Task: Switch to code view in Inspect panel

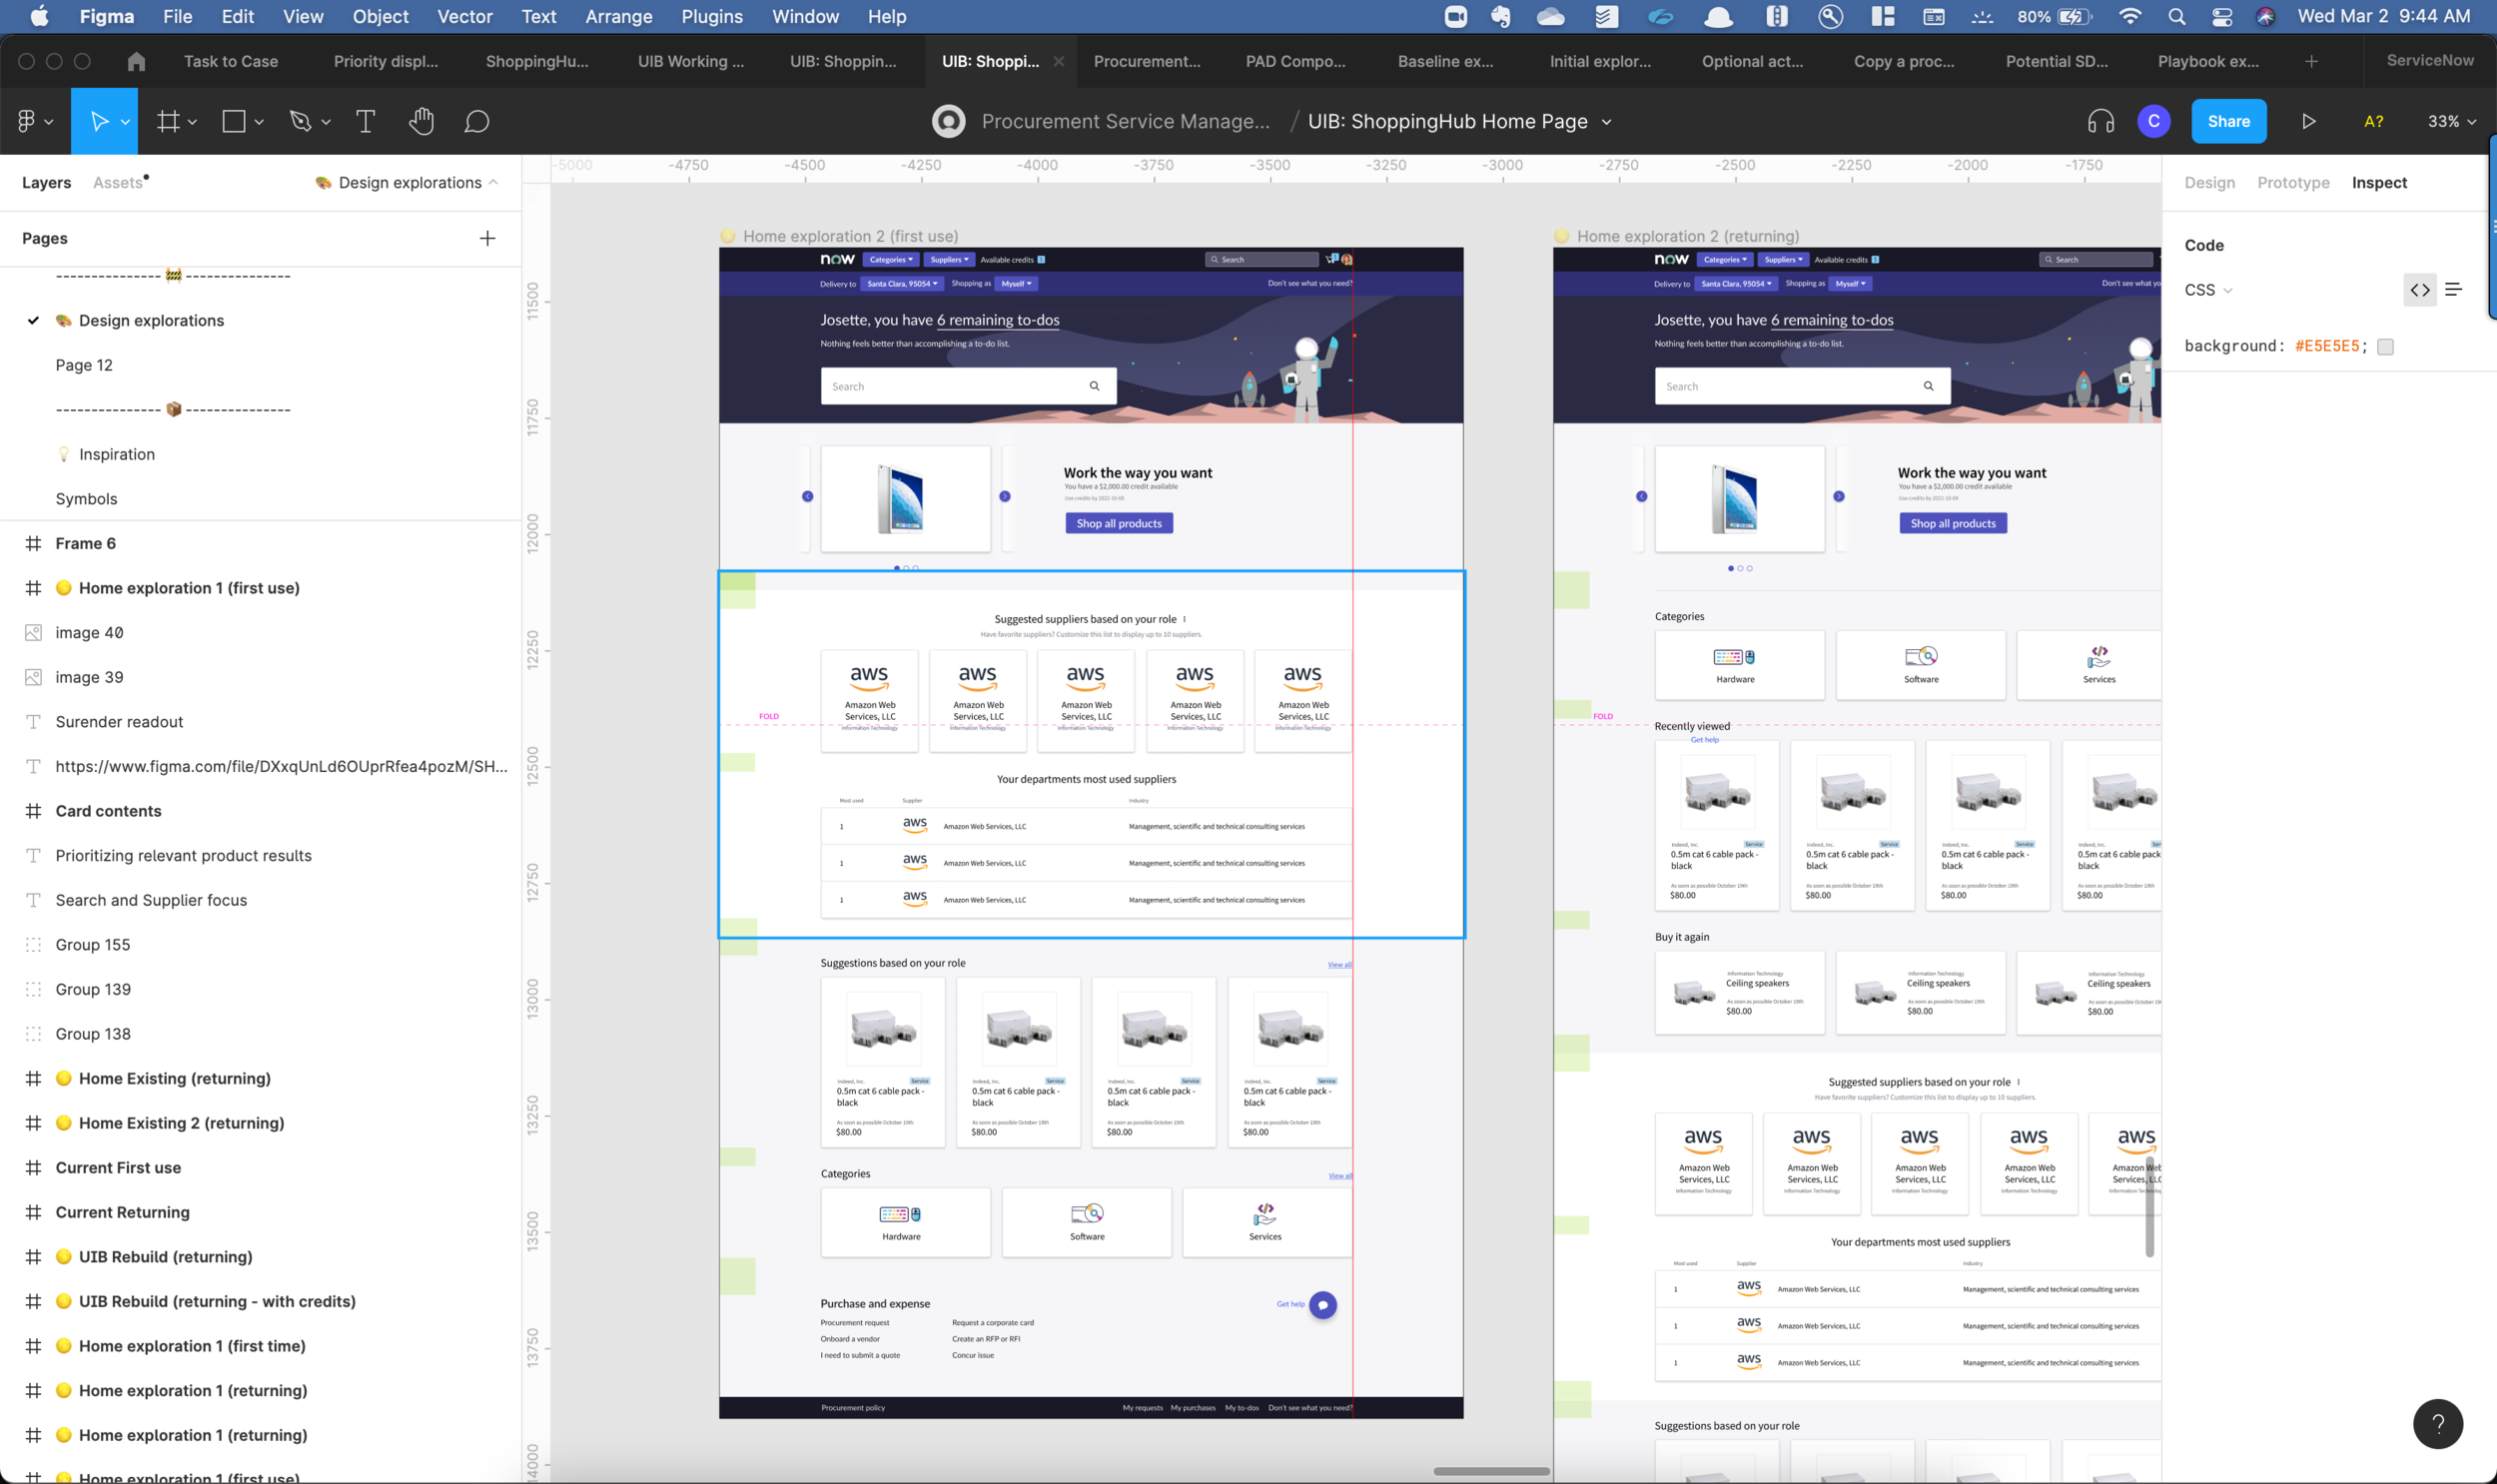Action: (x=2419, y=290)
